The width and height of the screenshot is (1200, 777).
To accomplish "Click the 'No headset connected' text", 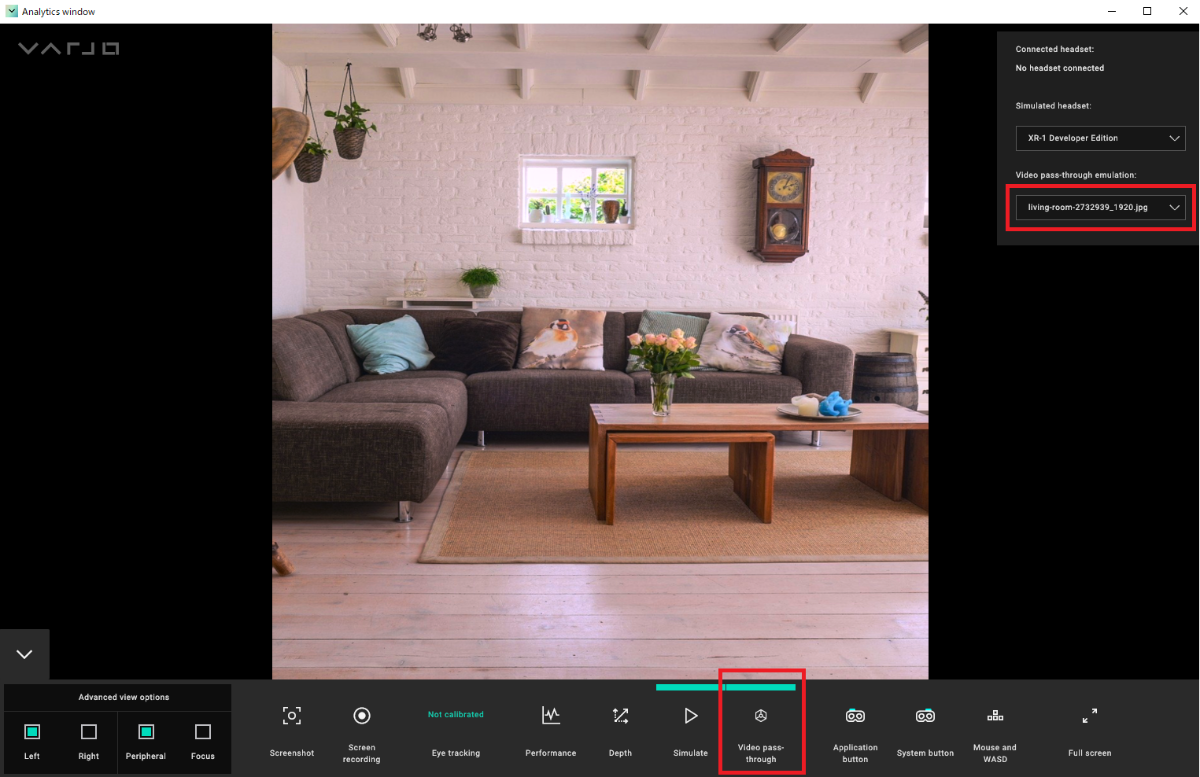I will click(1060, 68).
